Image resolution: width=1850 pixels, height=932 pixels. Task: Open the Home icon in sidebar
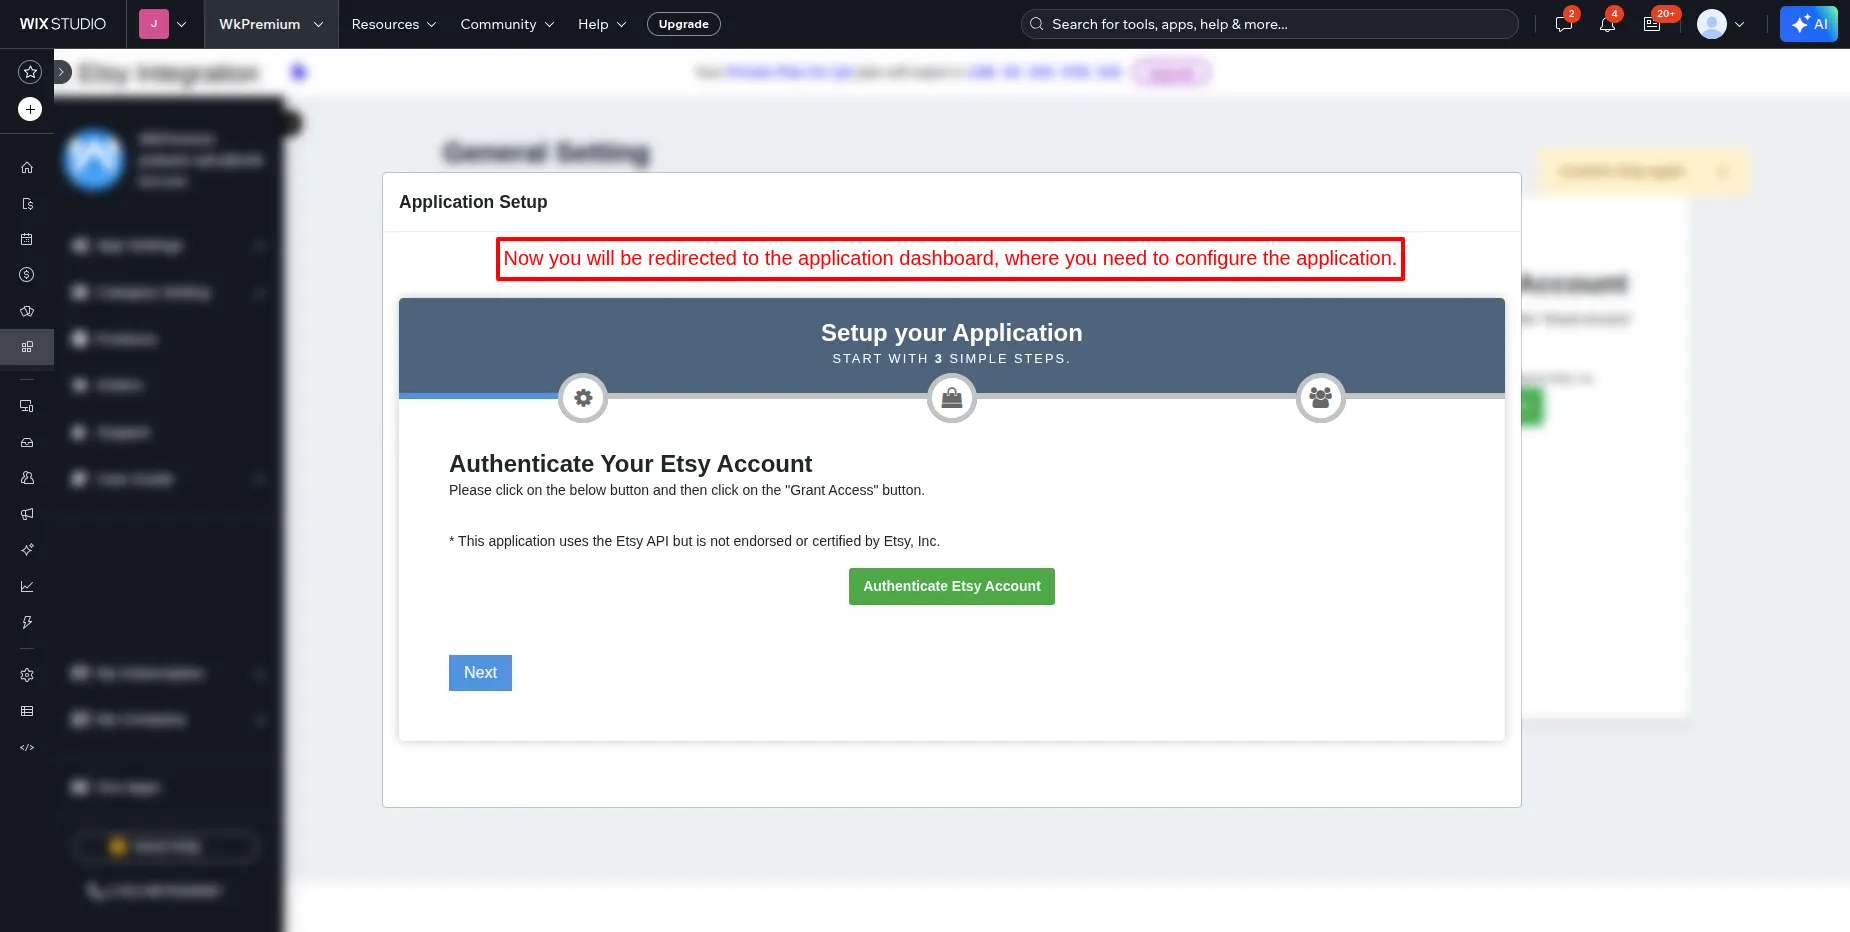[27, 167]
